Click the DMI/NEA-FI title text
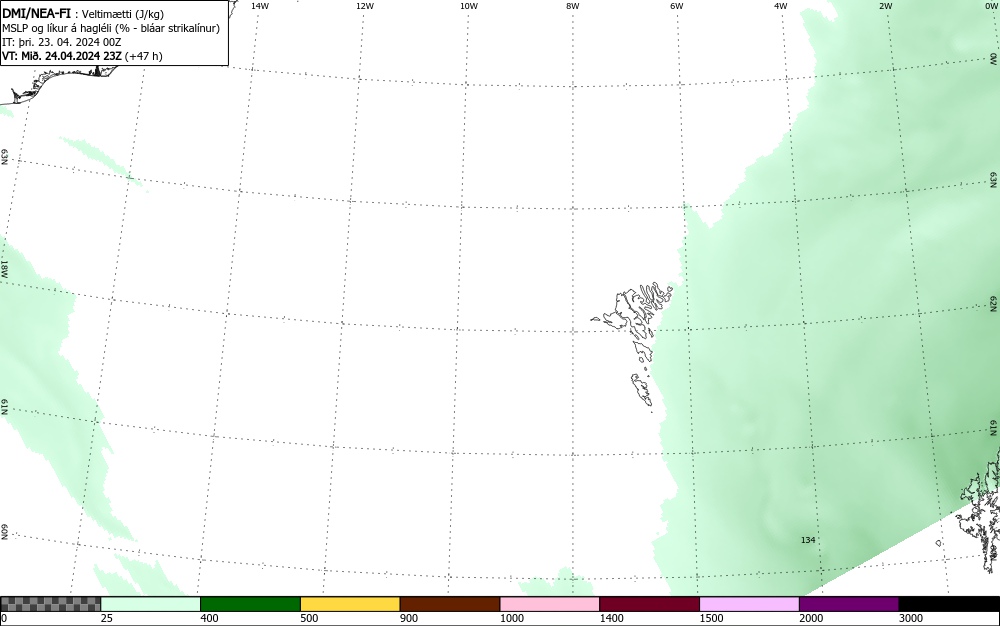This screenshot has height=626, width=1000. click(x=36, y=13)
